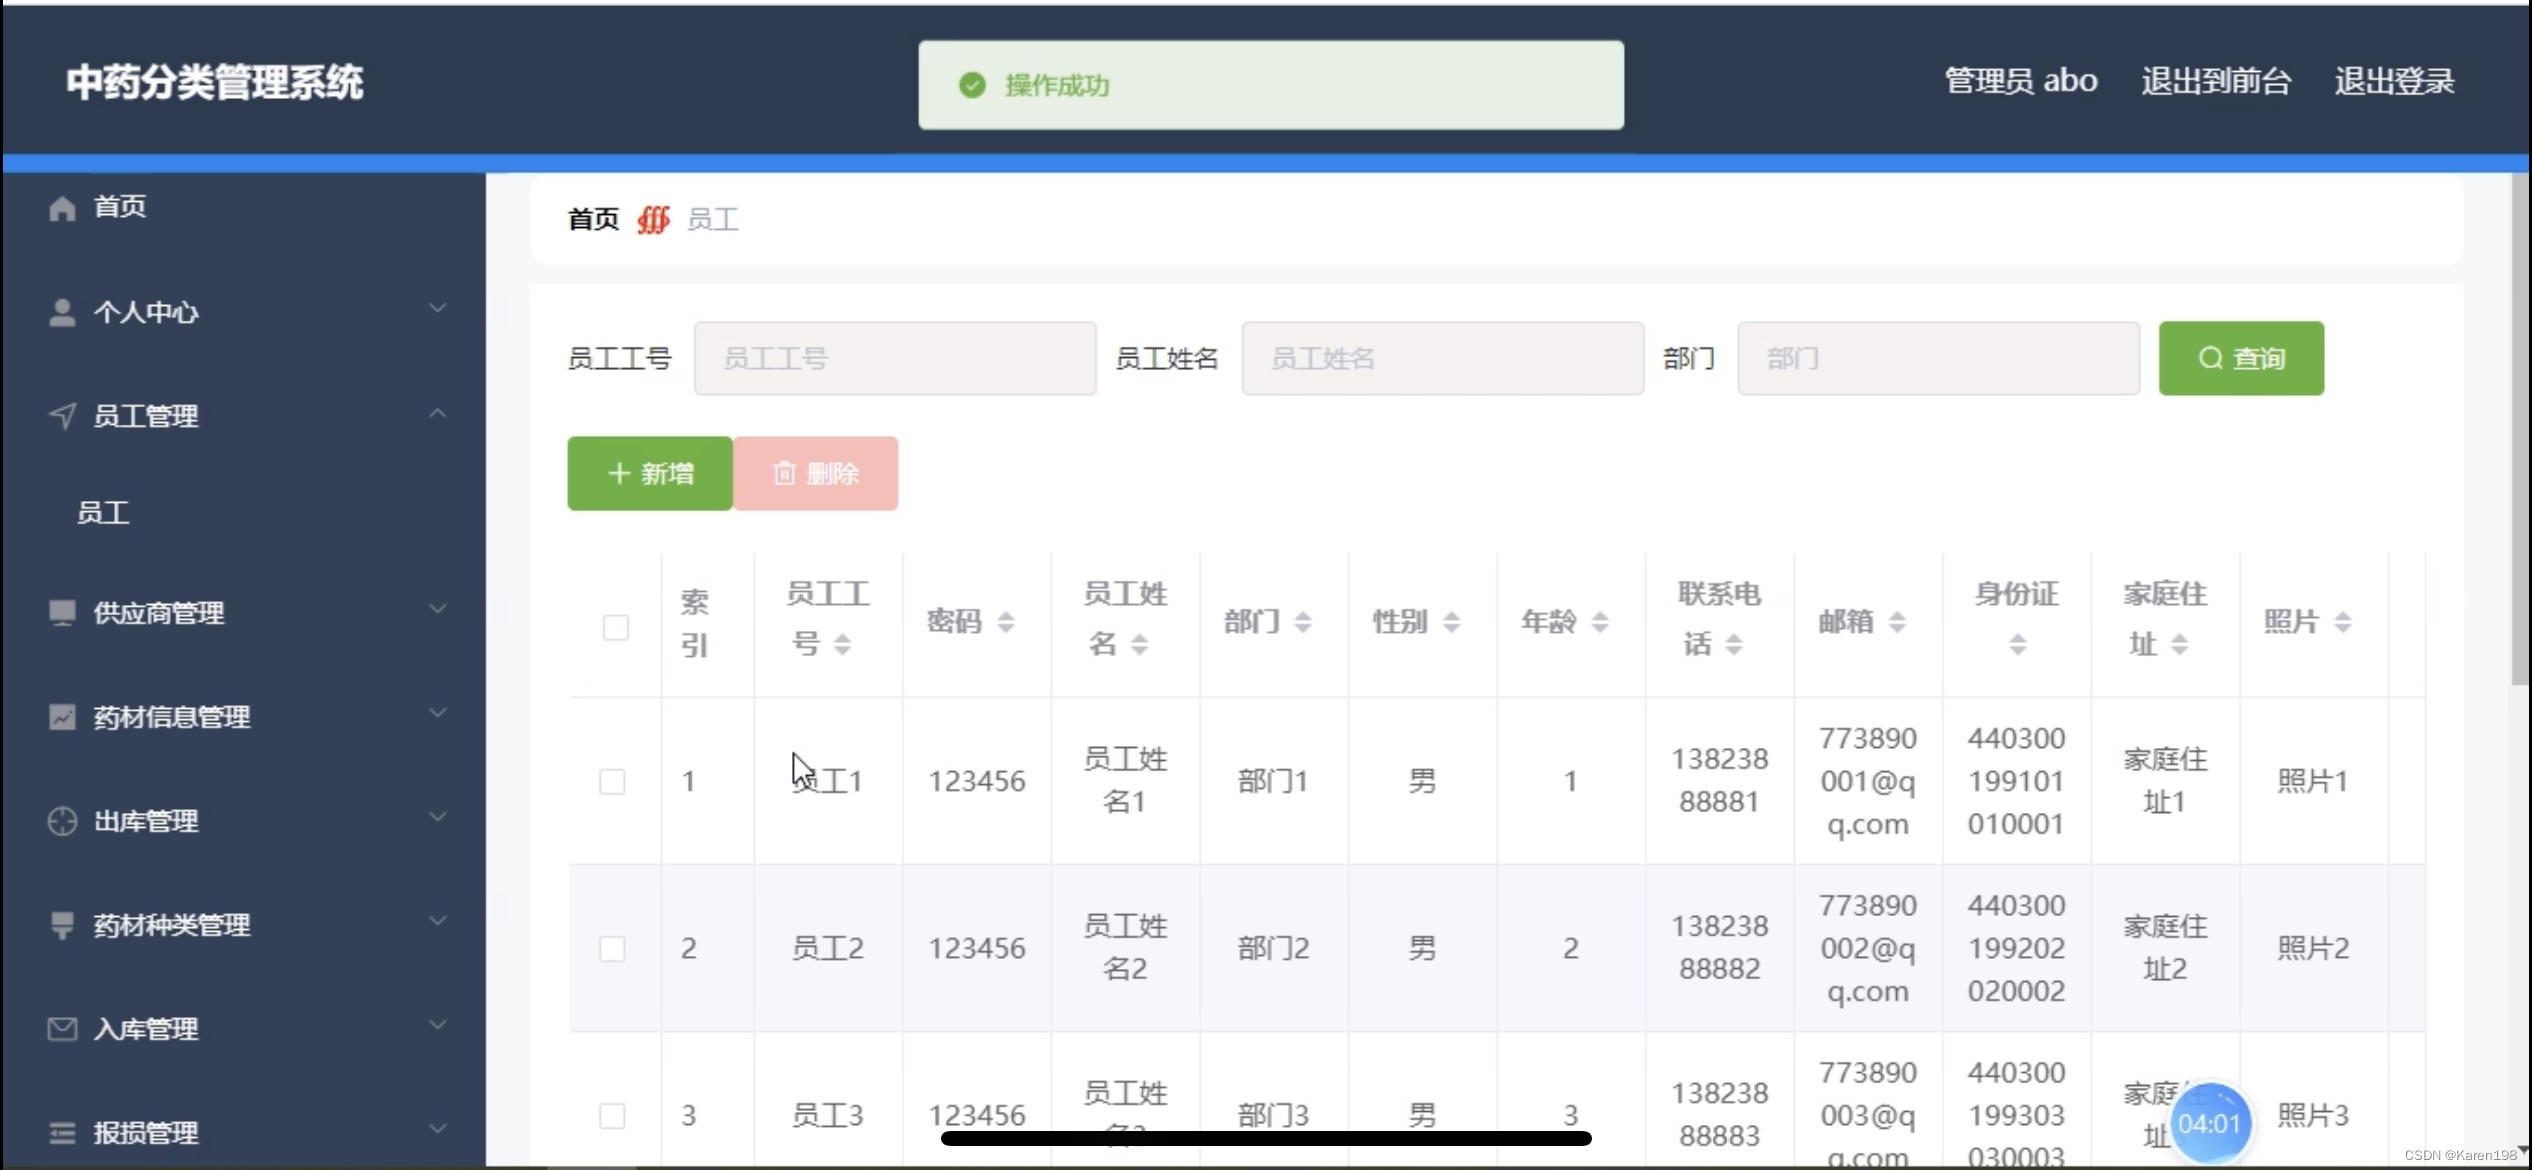
Task: Expand the 药材种类管理 menu chevron
Action: [437, 921]
